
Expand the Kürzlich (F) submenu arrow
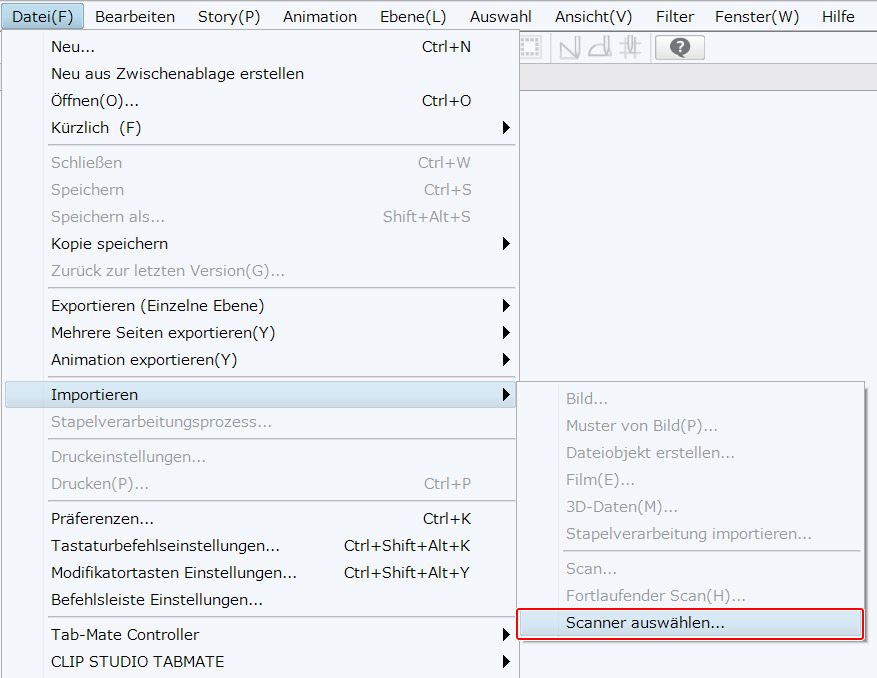tap(506, 128)
